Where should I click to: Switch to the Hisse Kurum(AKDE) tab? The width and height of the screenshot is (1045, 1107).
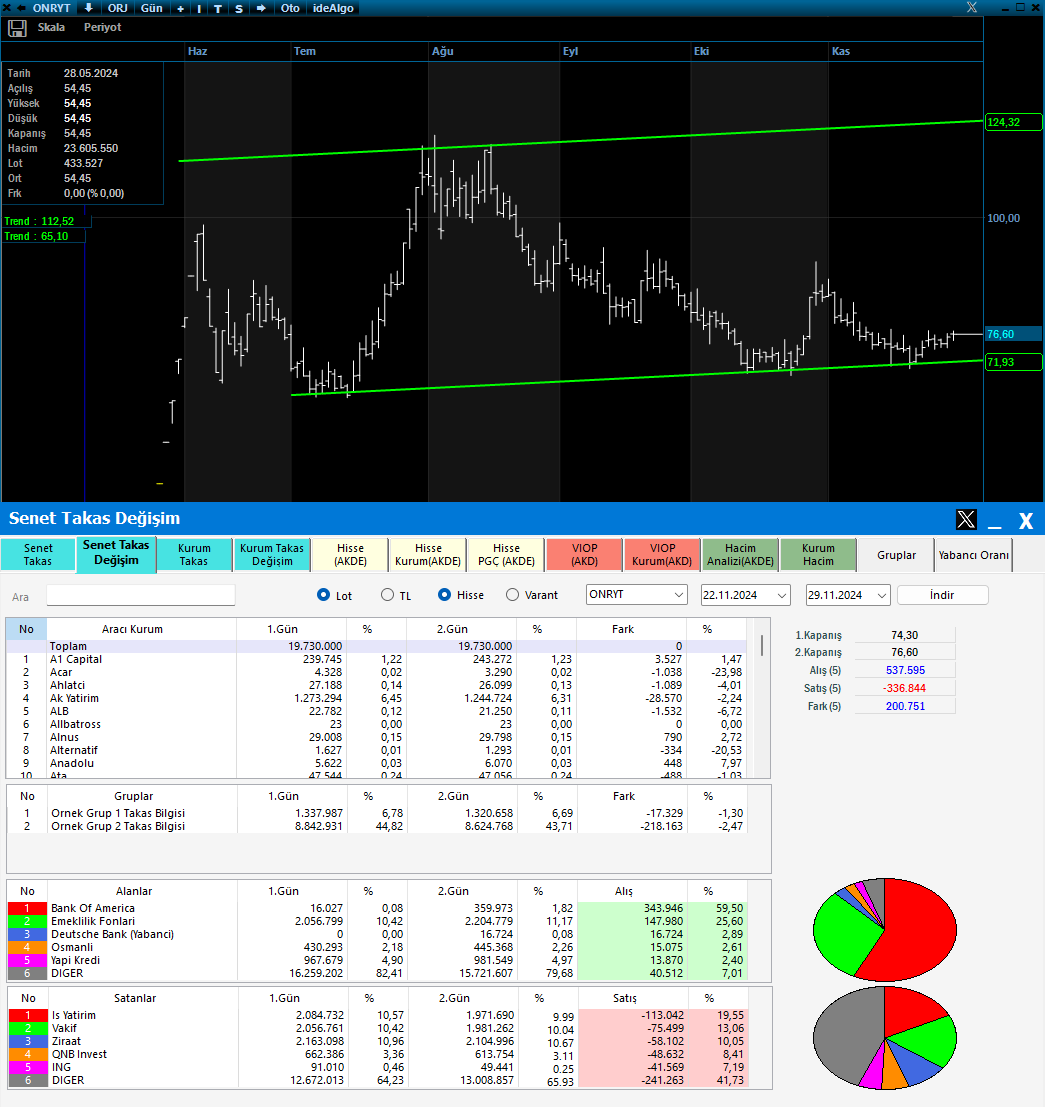click(428, 554)
